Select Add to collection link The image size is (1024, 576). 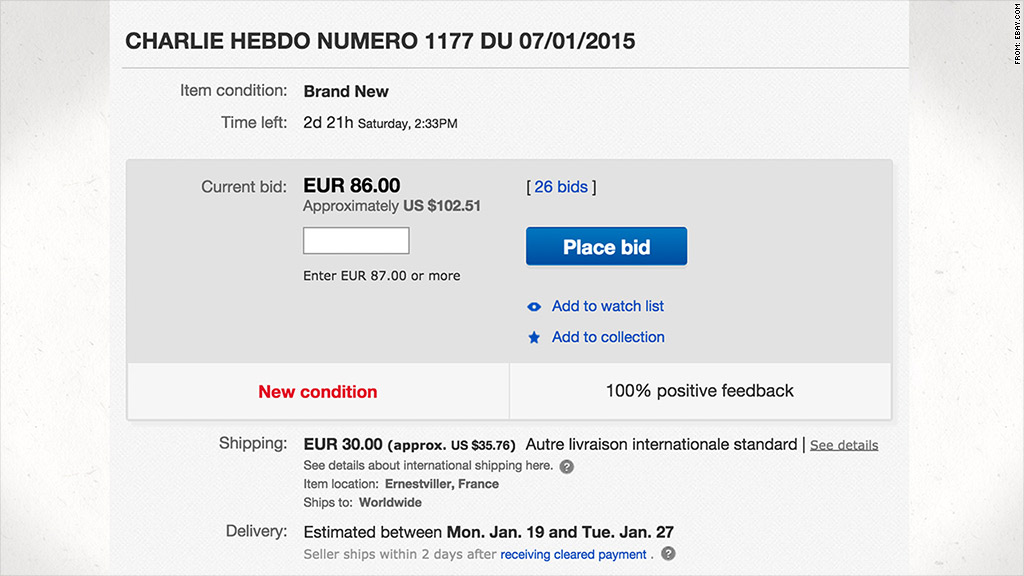point(608,337)
